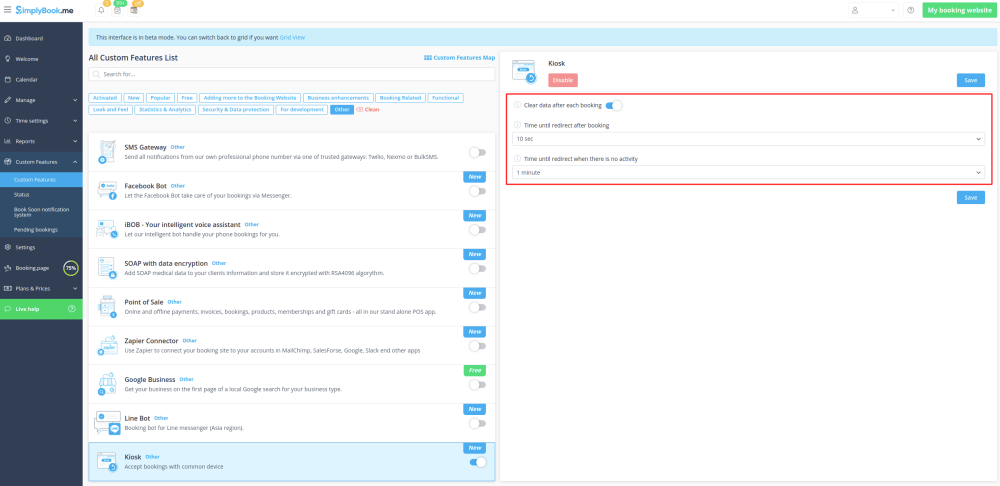Open the no activity redirect dropdown
The width and height of the screenshot is (1000, 486).
pyautogui.click(x=748, y=172)
